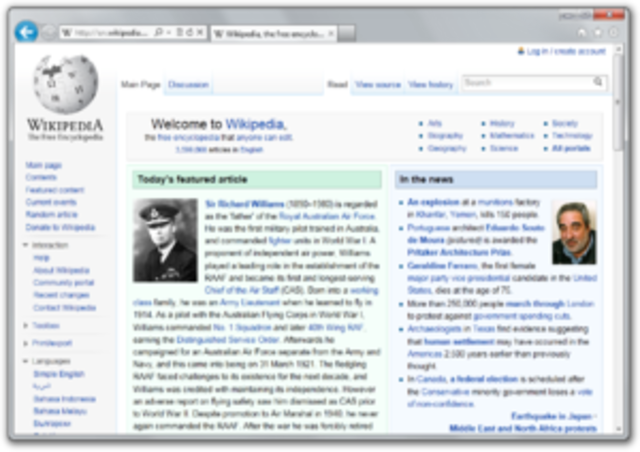The width and height of the screenshot is (640, 452).
Task: Click Donate to Wikipedia
Action: pyautogui.click(x=60, y=227)
